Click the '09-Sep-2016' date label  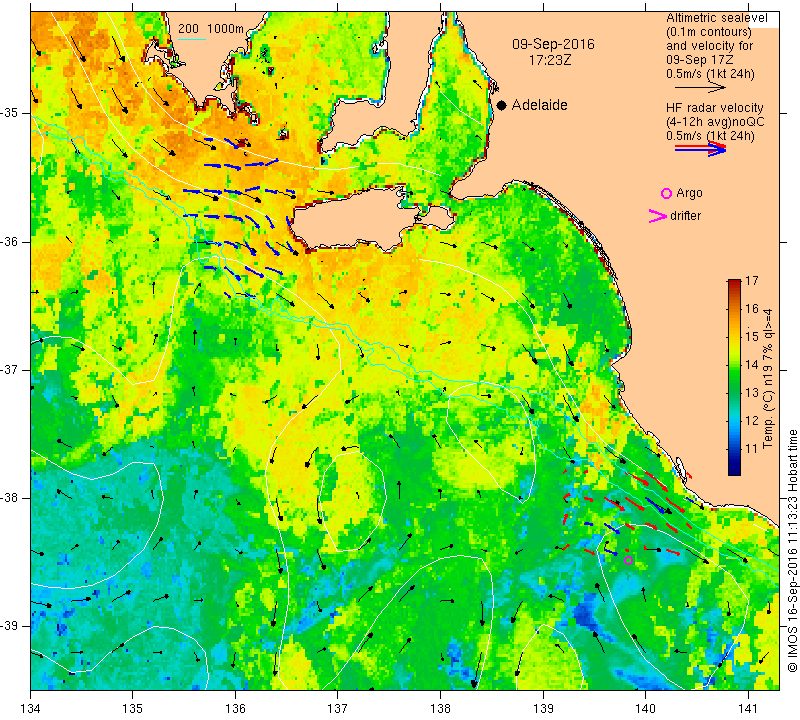[553, 44]
